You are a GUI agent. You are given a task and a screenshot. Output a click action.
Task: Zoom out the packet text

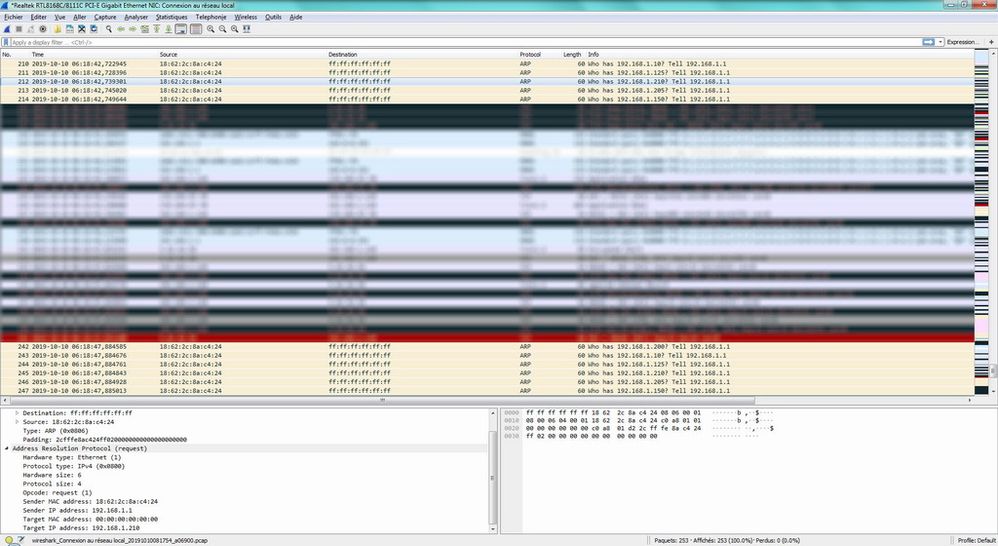tap(223, 29)
